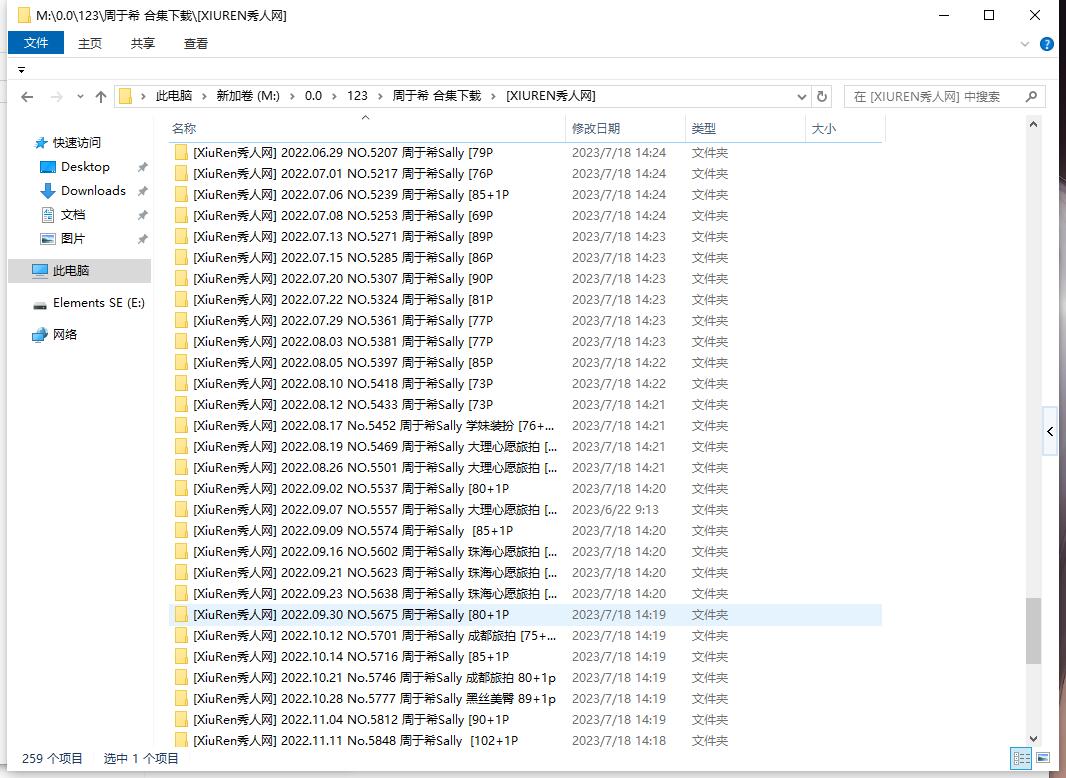This screenshot has height=778, width=1066.
Task: Switch to large thumbnails view layout
Action: point(1042,759)
